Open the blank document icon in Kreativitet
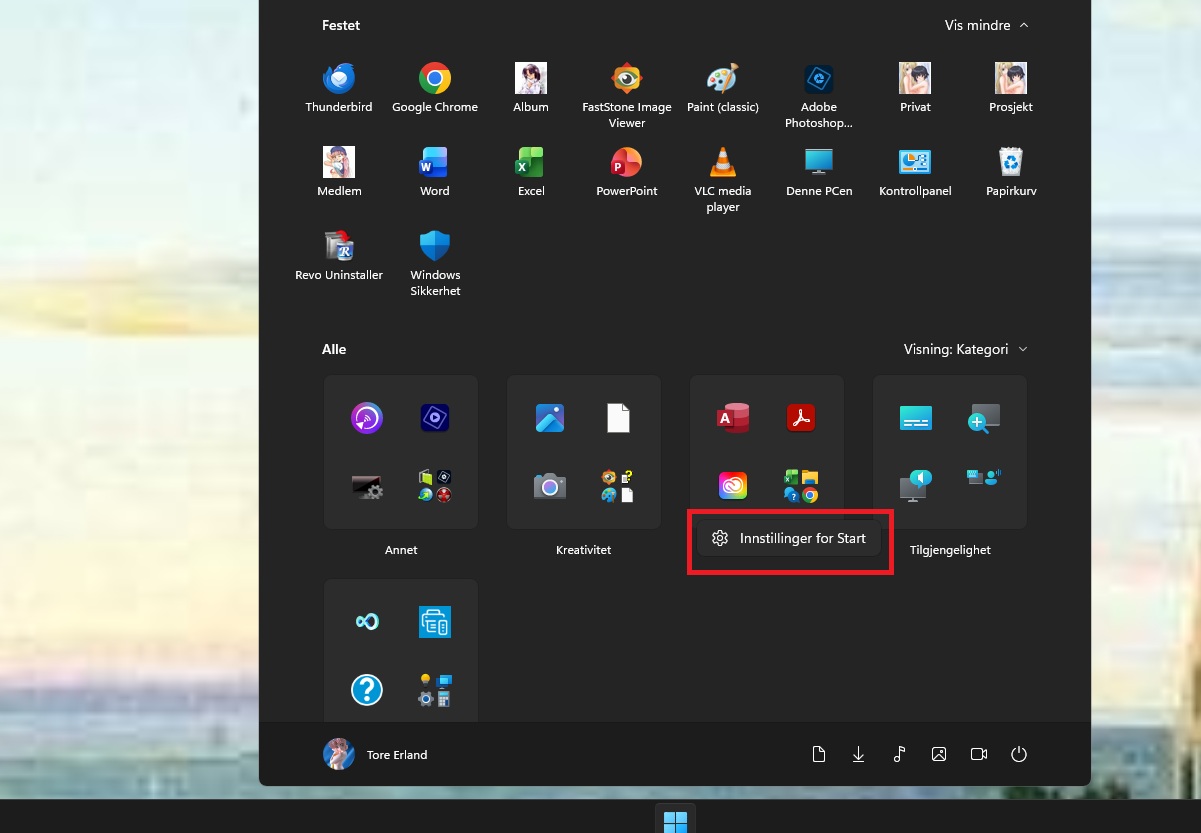Image resolution: width=1201 pixels, height=833 pixels. [x=618, y=417]
